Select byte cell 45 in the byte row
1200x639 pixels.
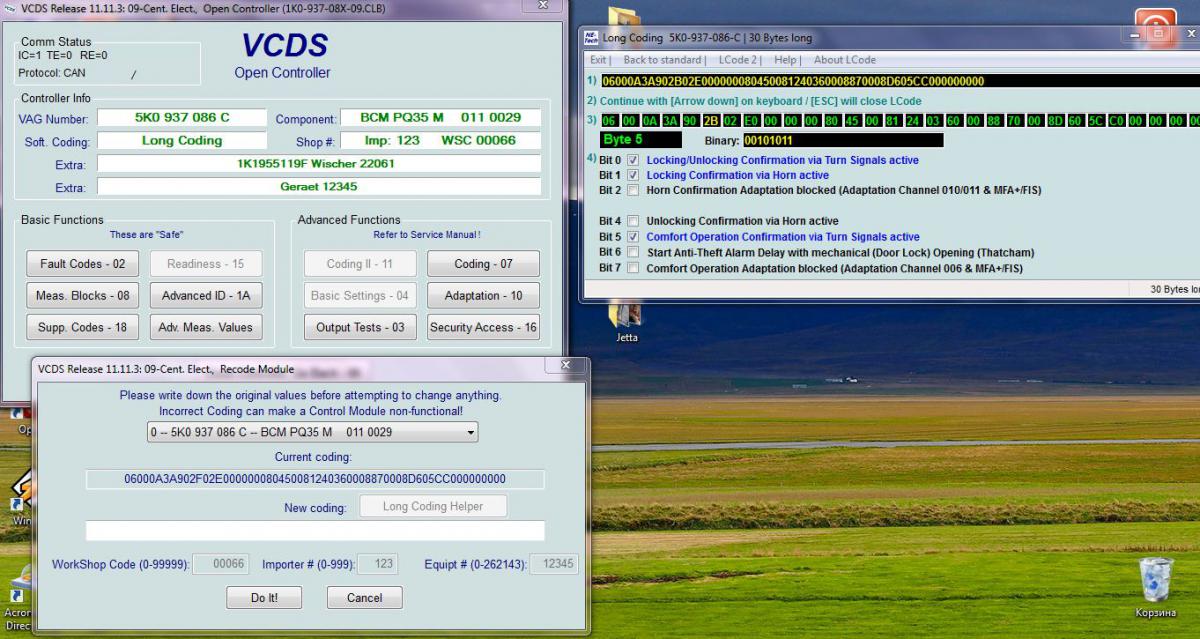click(852, 121)
